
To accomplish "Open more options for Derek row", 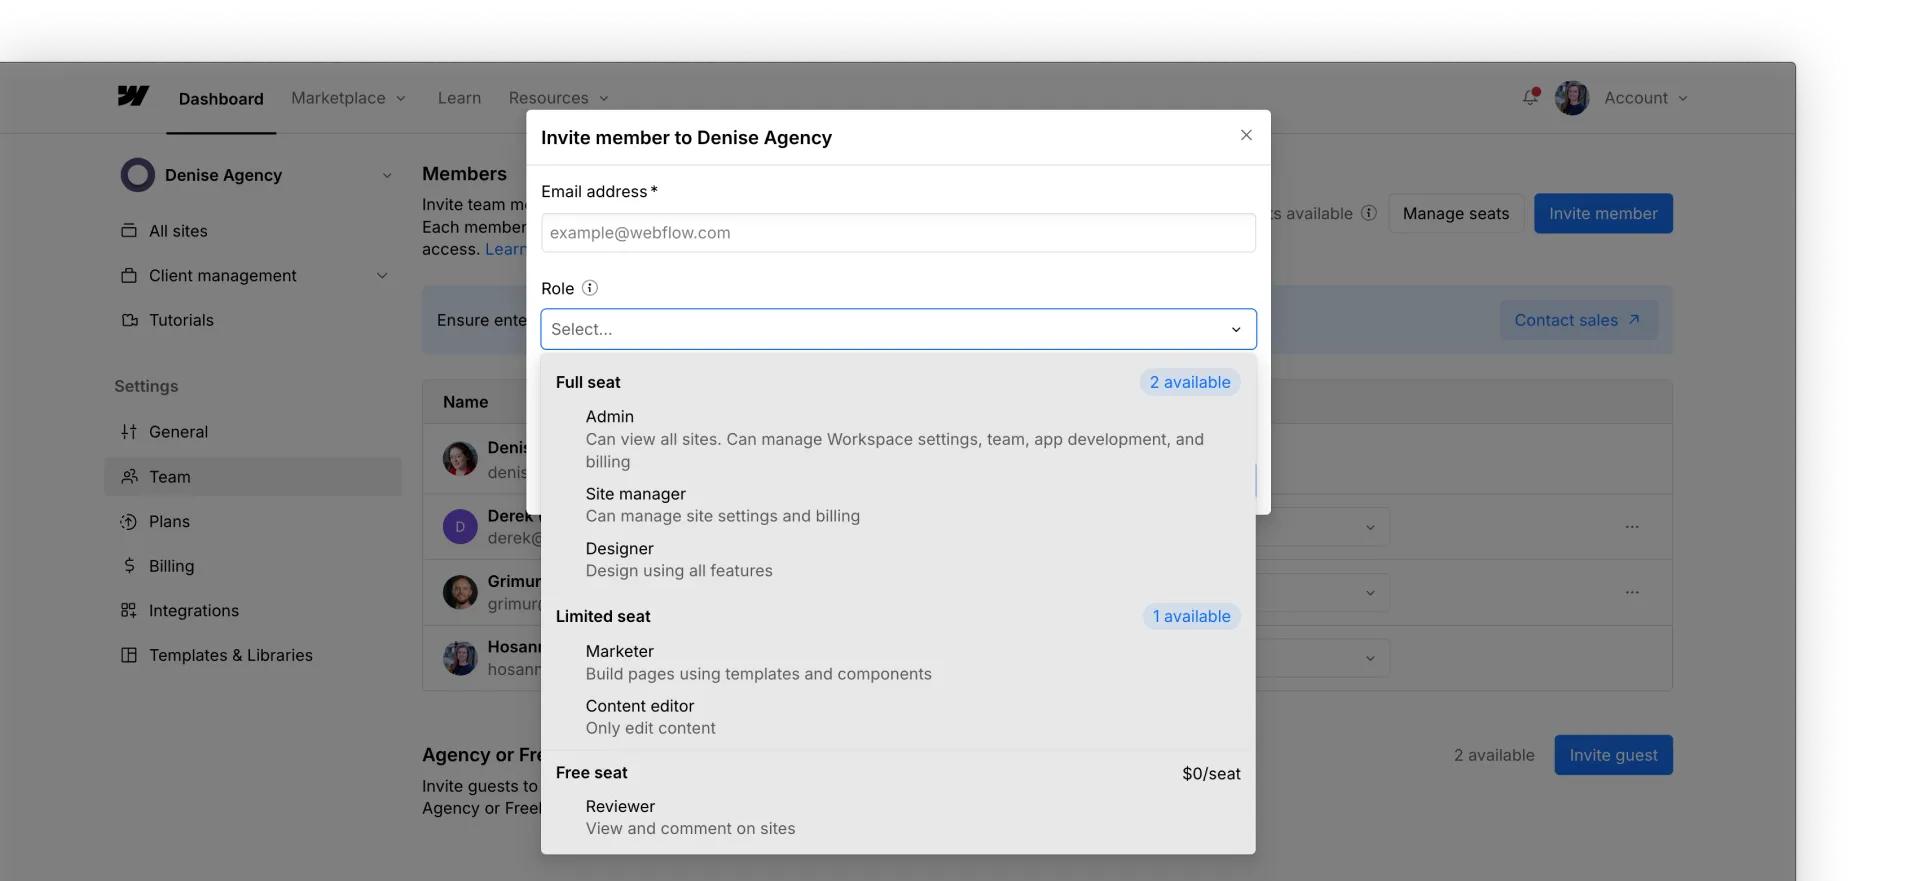I will point(1632,527).
